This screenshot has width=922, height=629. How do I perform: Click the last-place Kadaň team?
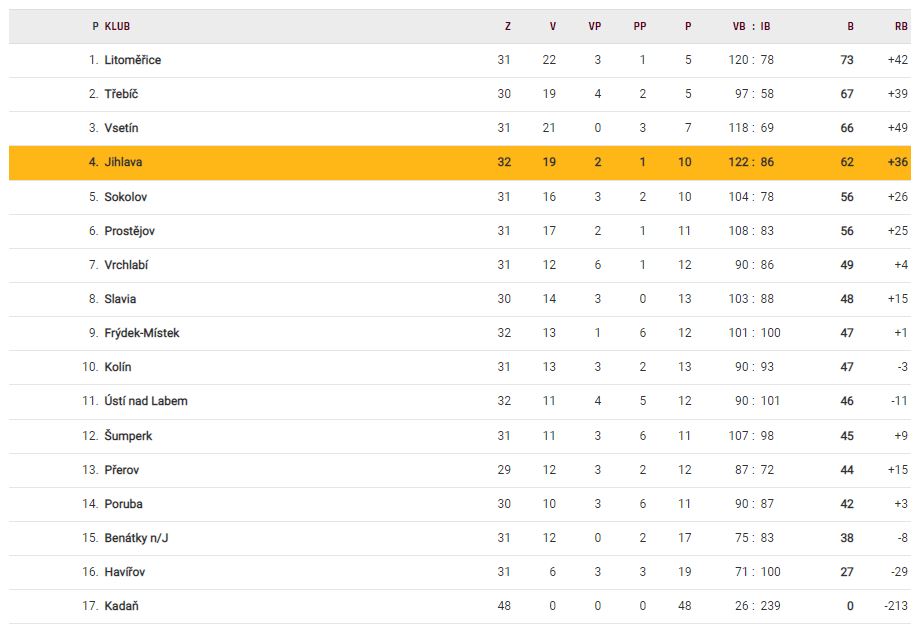click(x=120, y=606)
